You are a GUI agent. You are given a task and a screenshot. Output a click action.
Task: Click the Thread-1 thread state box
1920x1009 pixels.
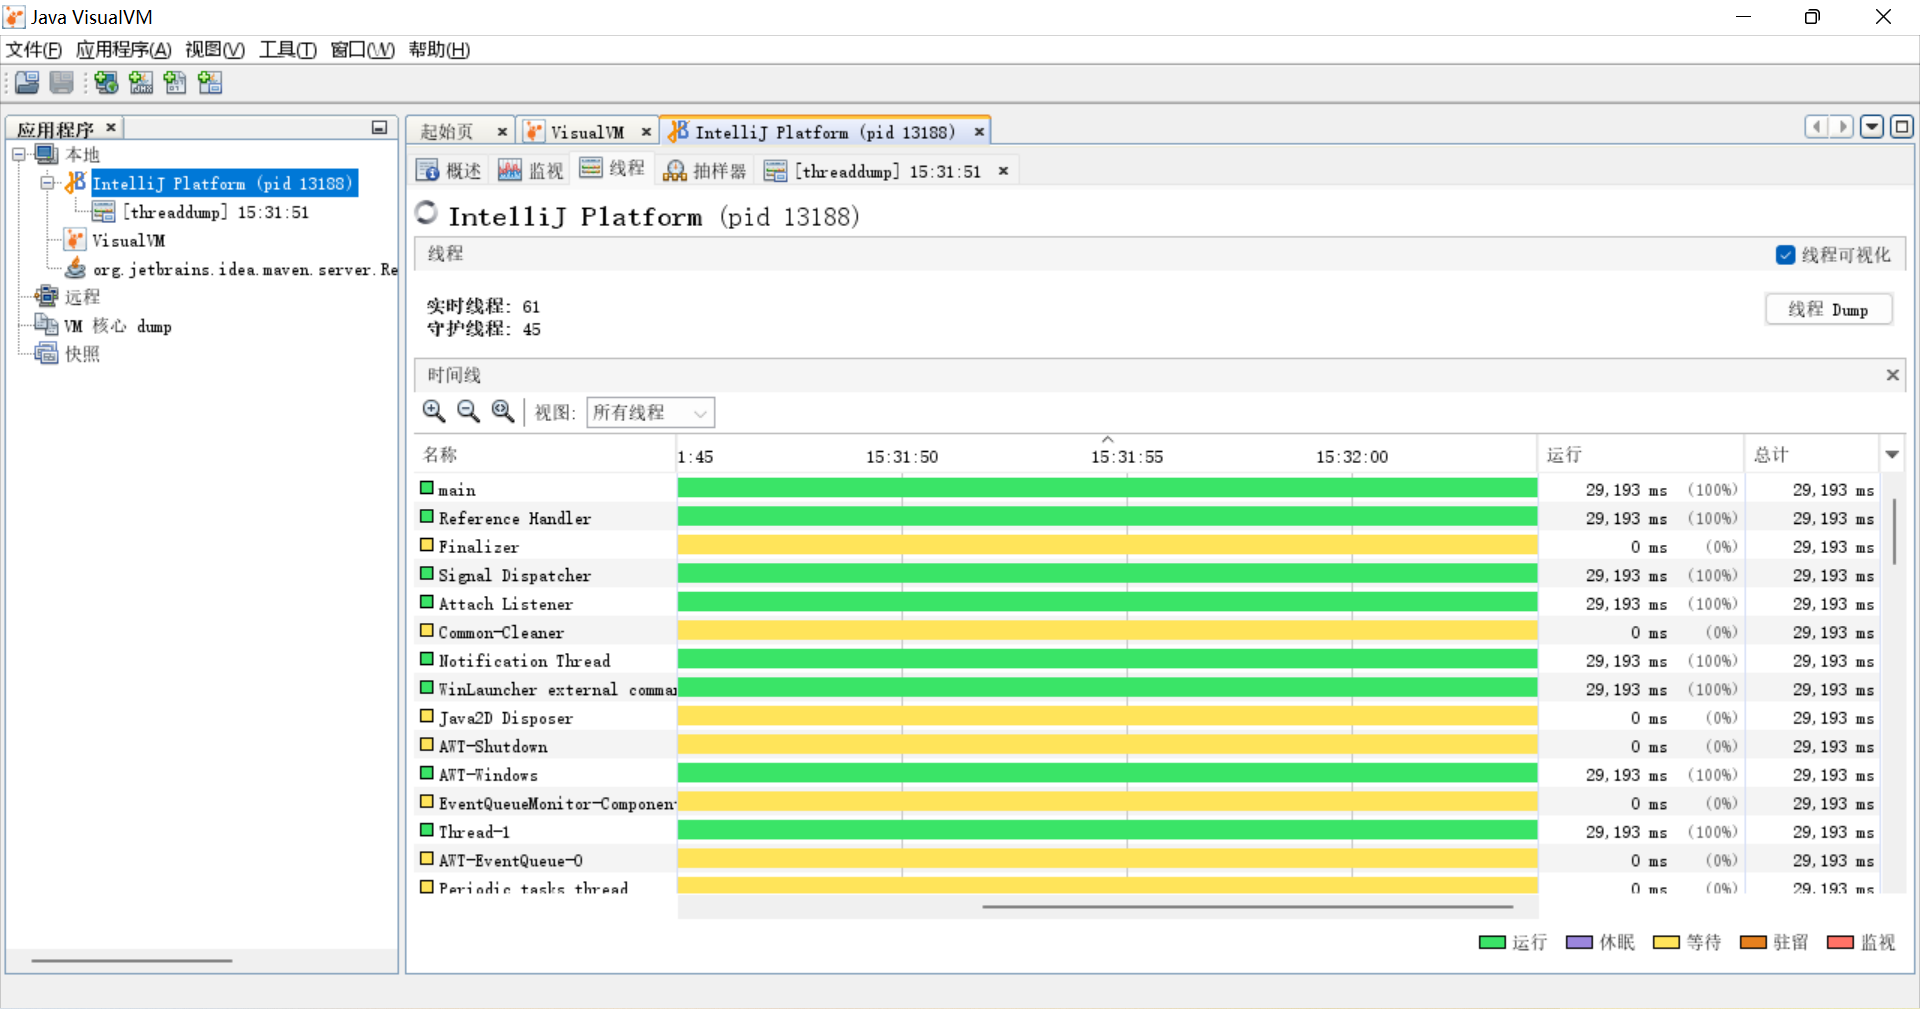click(427, 830)
